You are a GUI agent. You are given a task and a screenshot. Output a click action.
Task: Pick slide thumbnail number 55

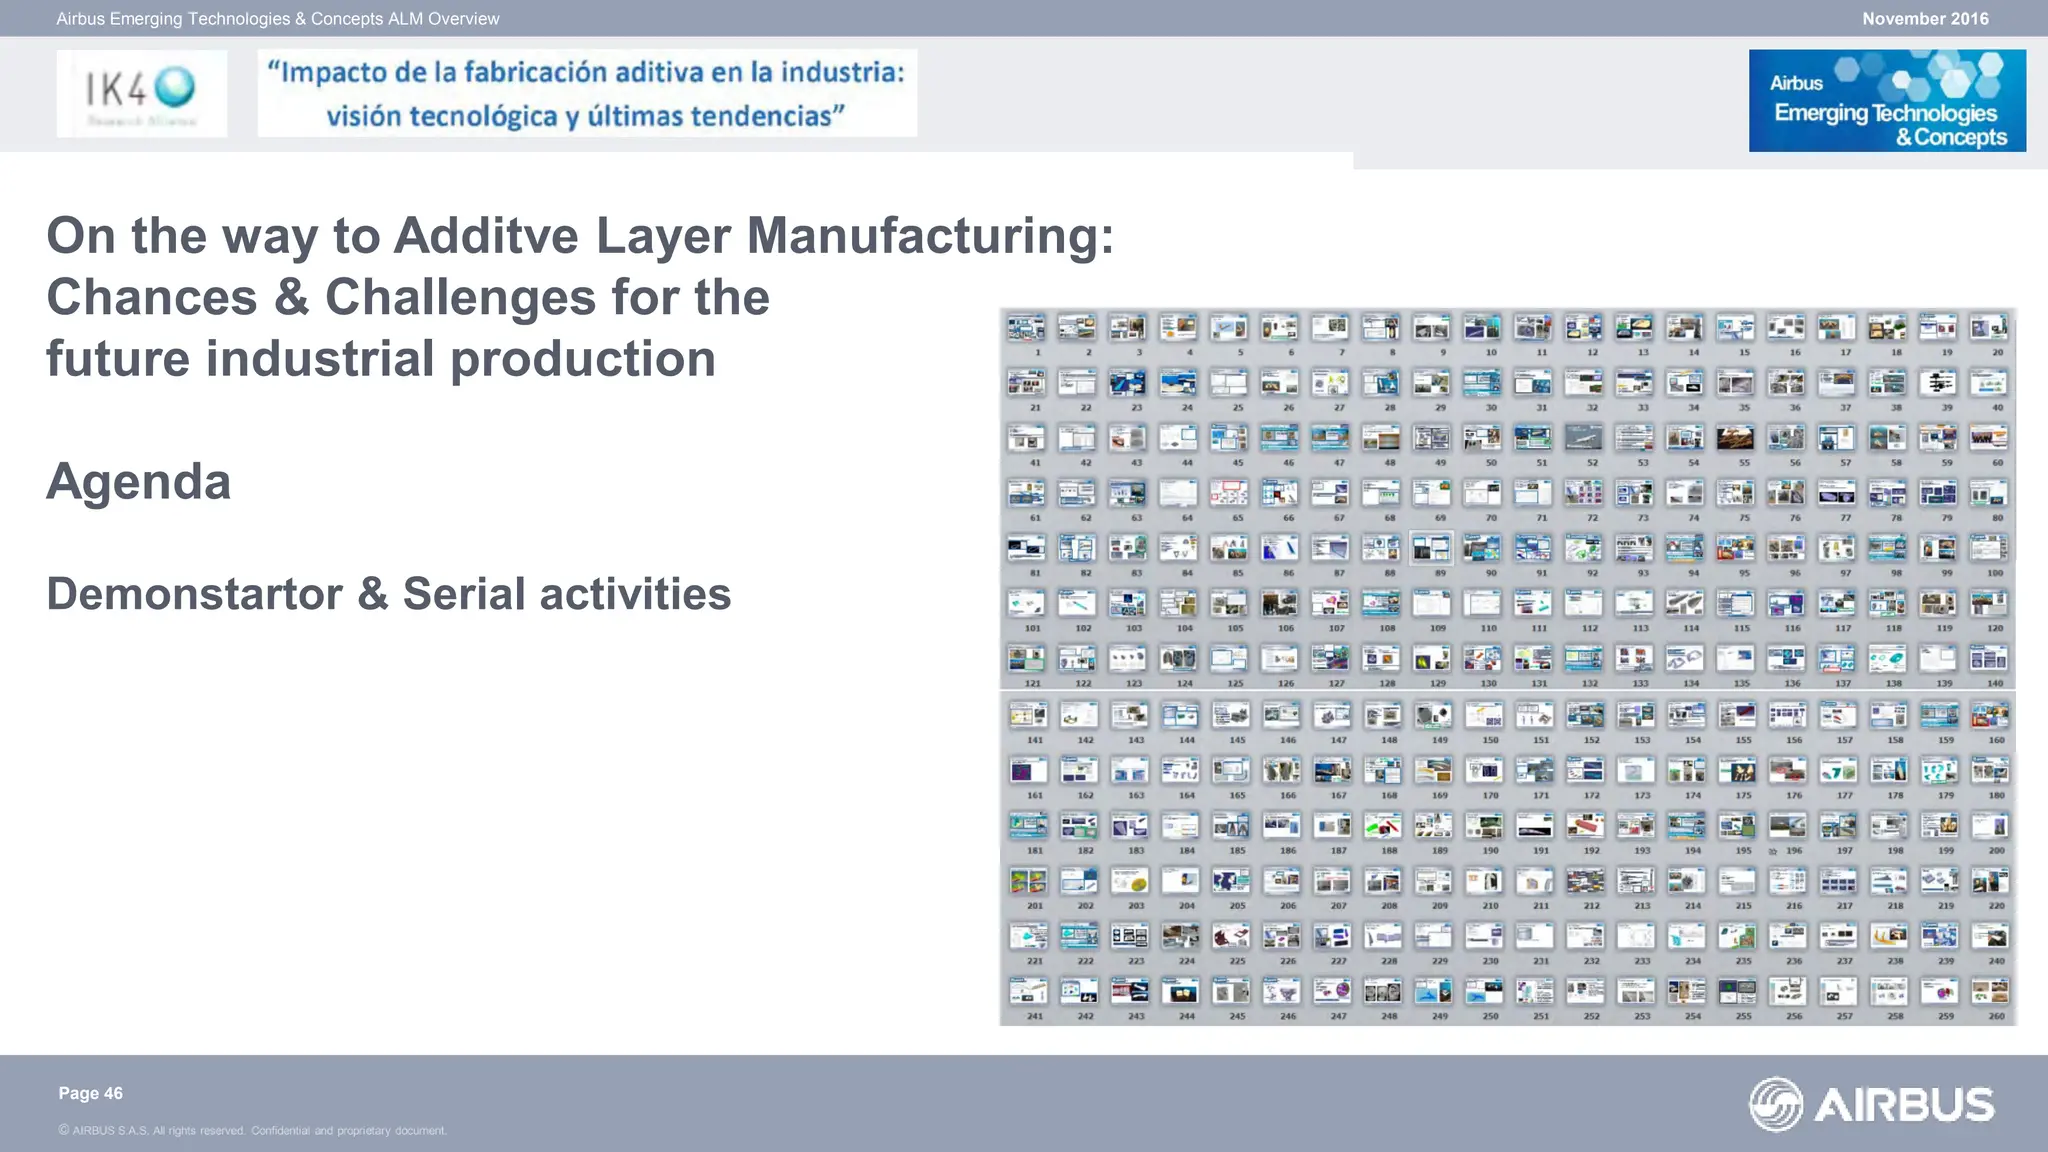pyautogui.click(x=1735, y=437)
